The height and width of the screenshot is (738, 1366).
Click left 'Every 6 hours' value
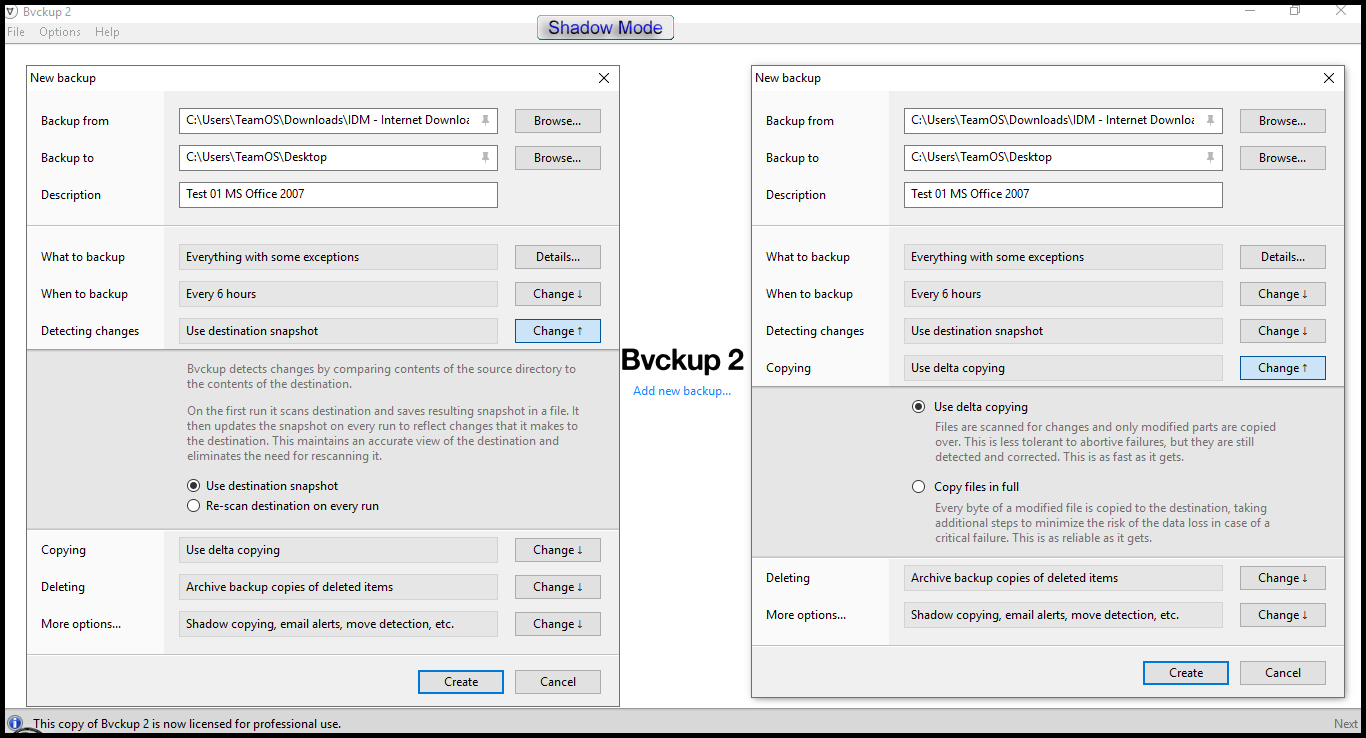coord(338,294)
